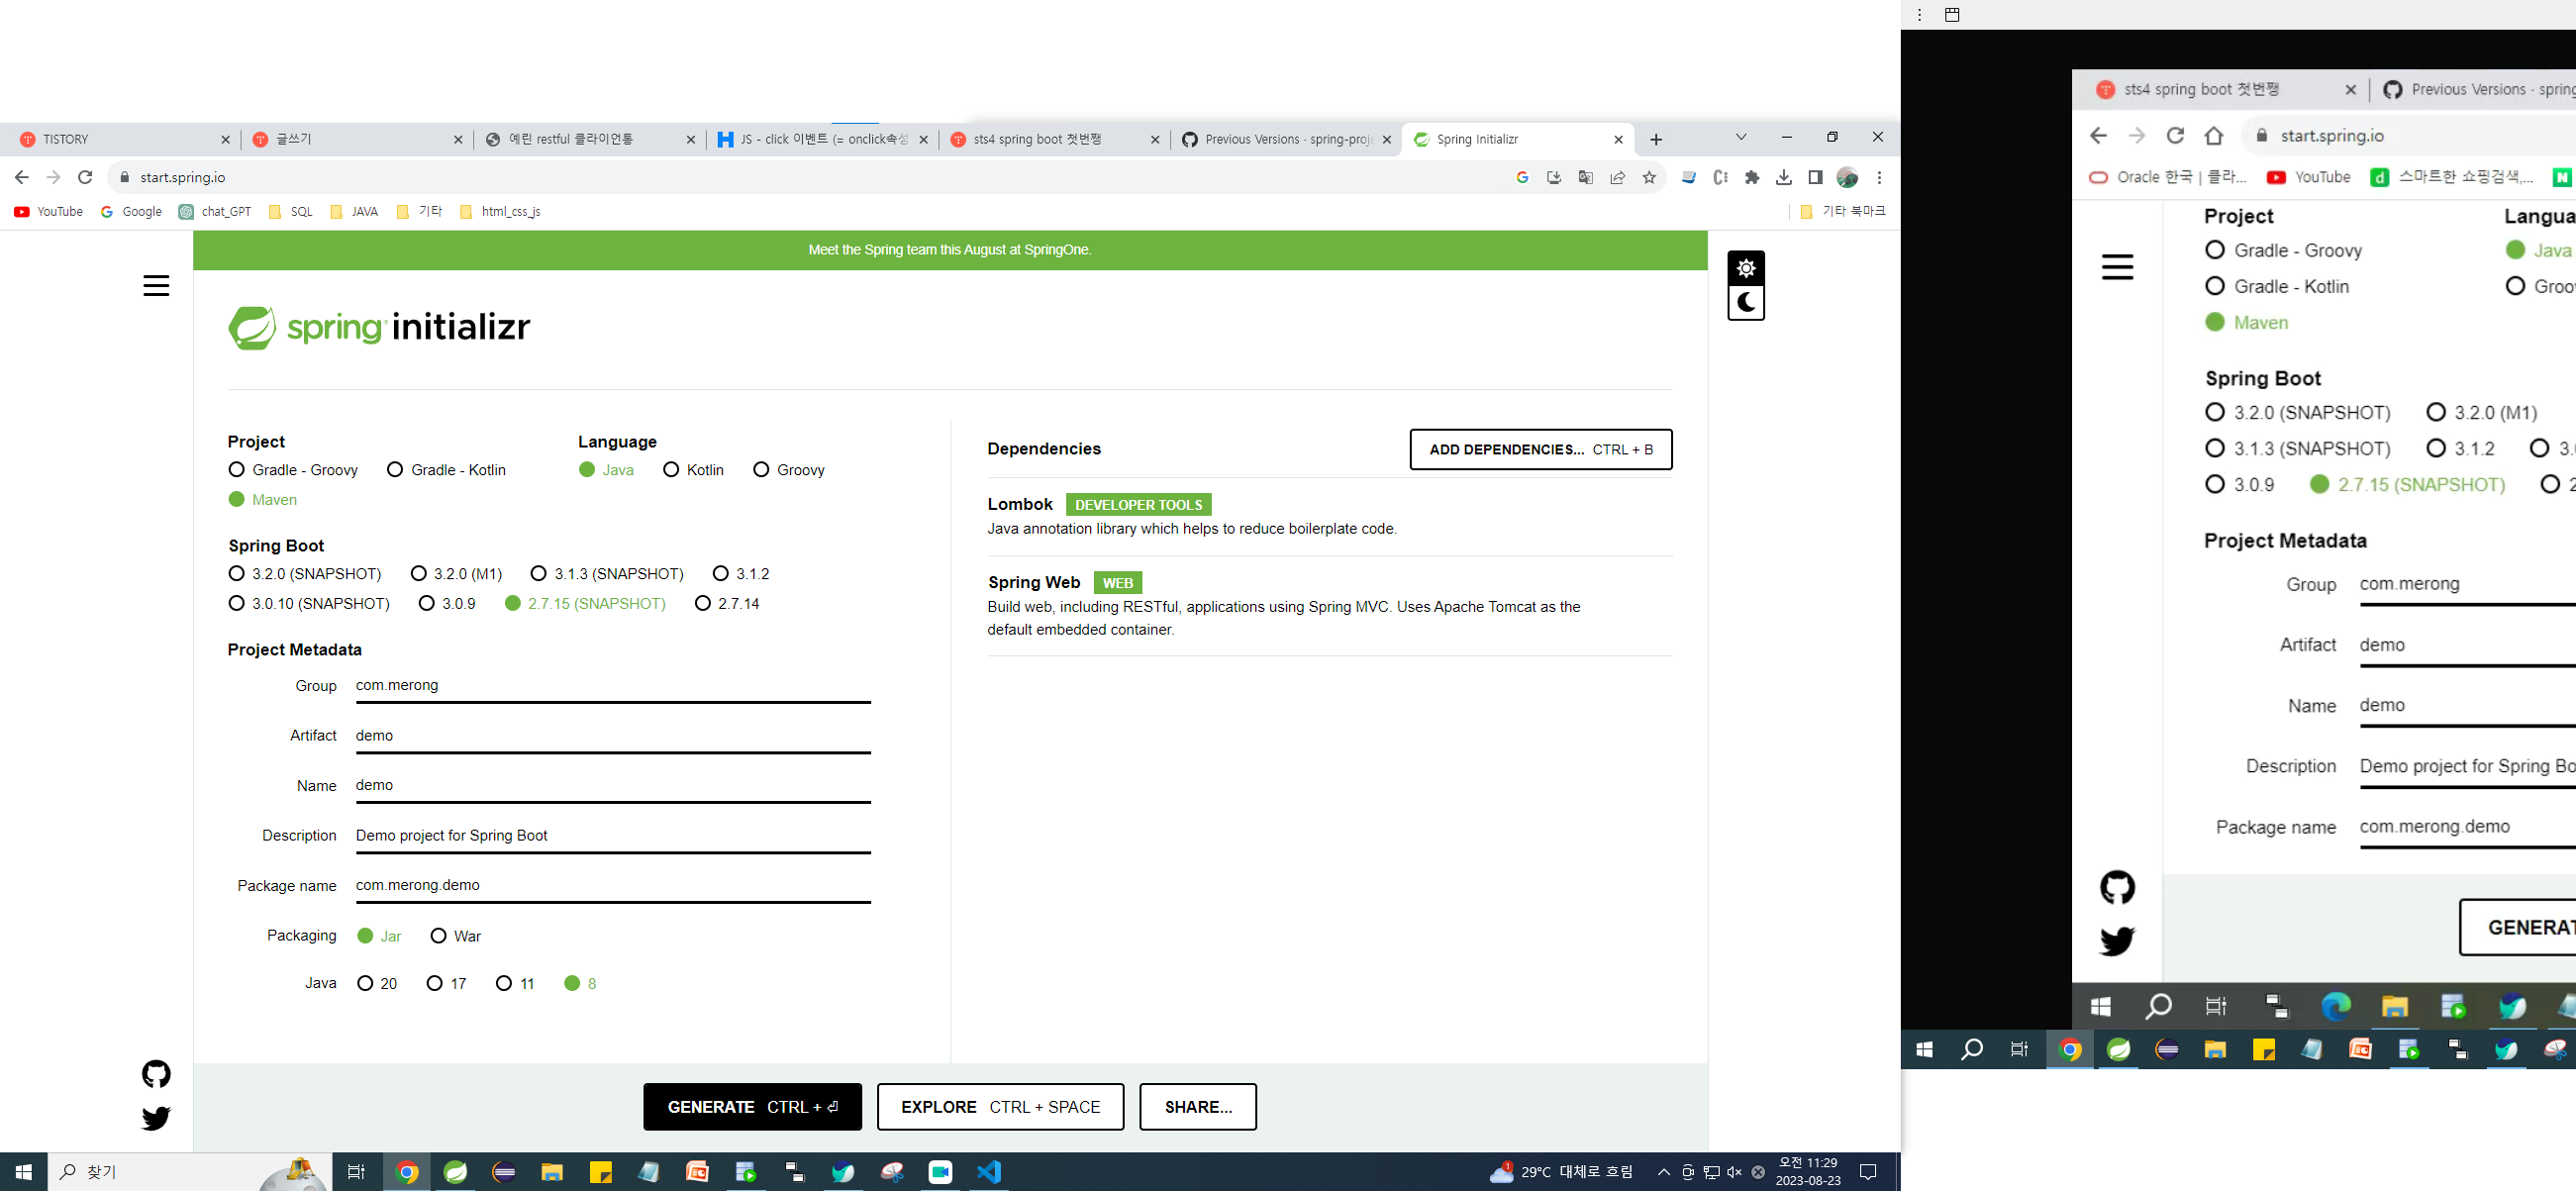Select Gradle - Kotlin project type

(x=396, y=470)
